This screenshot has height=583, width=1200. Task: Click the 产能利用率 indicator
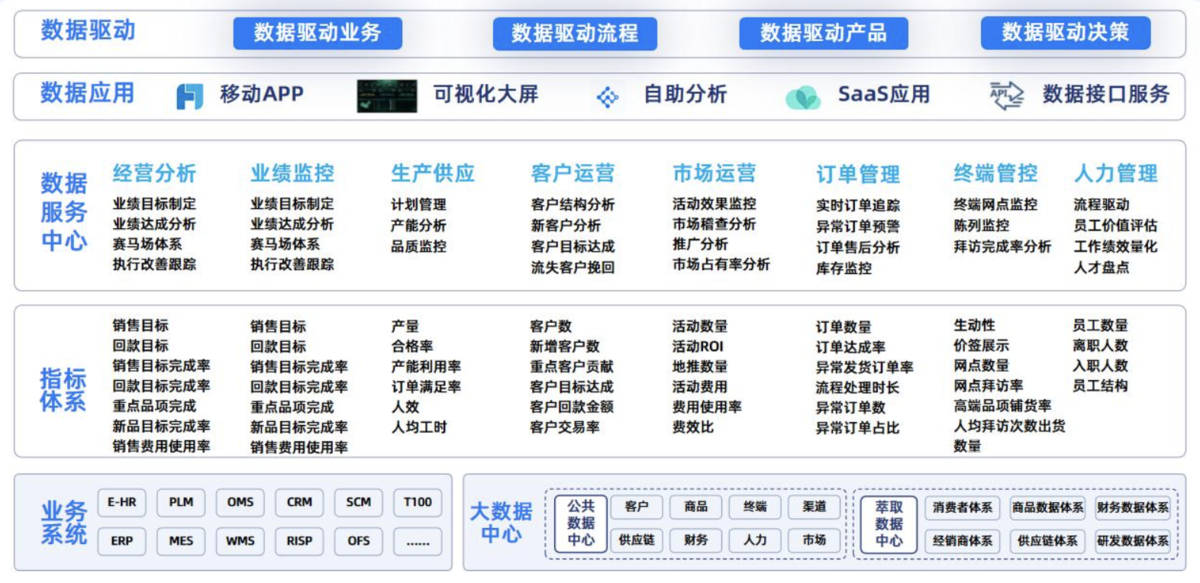pos(426,366)
